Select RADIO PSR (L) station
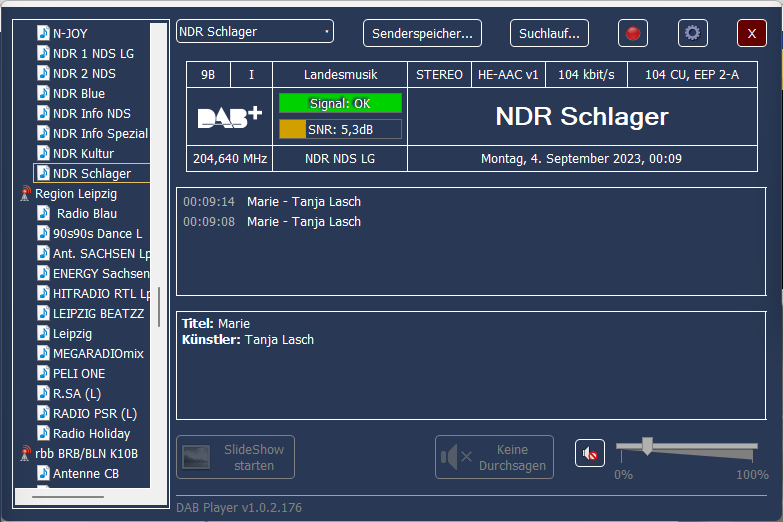783x522 pixels. click(95, 413)
